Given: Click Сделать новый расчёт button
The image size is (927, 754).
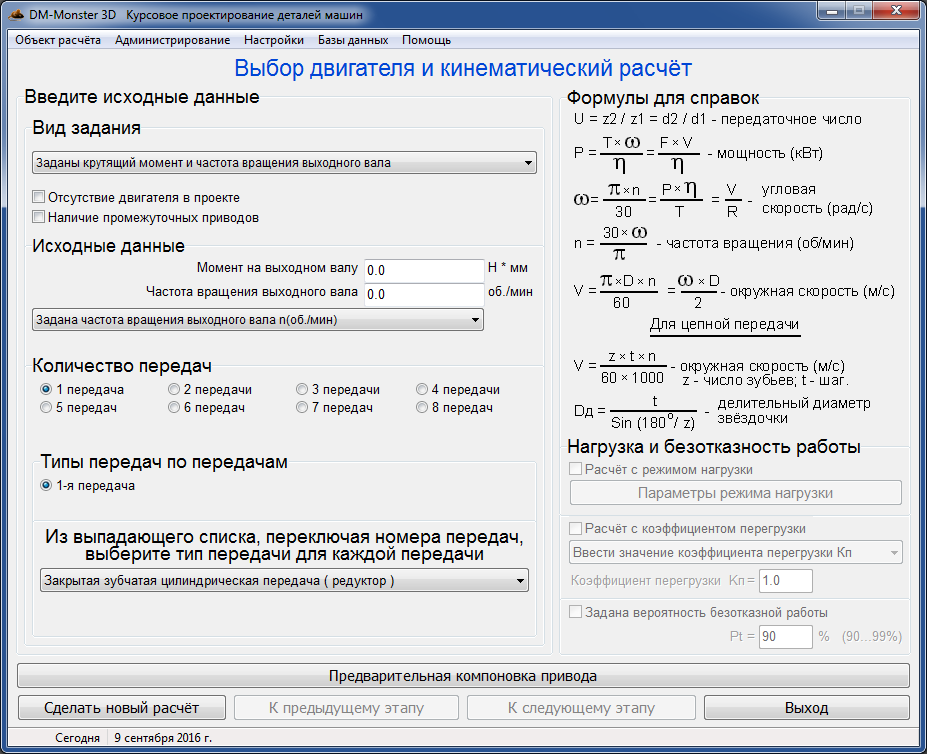Looking at the screenshot, I should tap(122, 708).
